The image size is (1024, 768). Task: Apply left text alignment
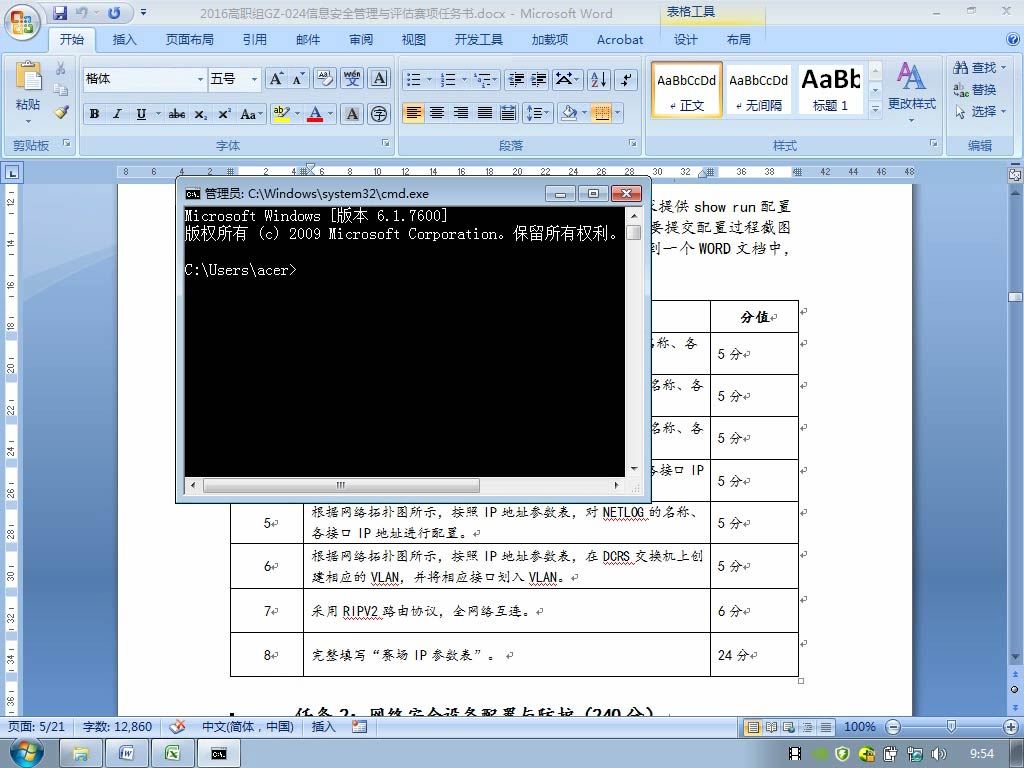pos(413,113)
